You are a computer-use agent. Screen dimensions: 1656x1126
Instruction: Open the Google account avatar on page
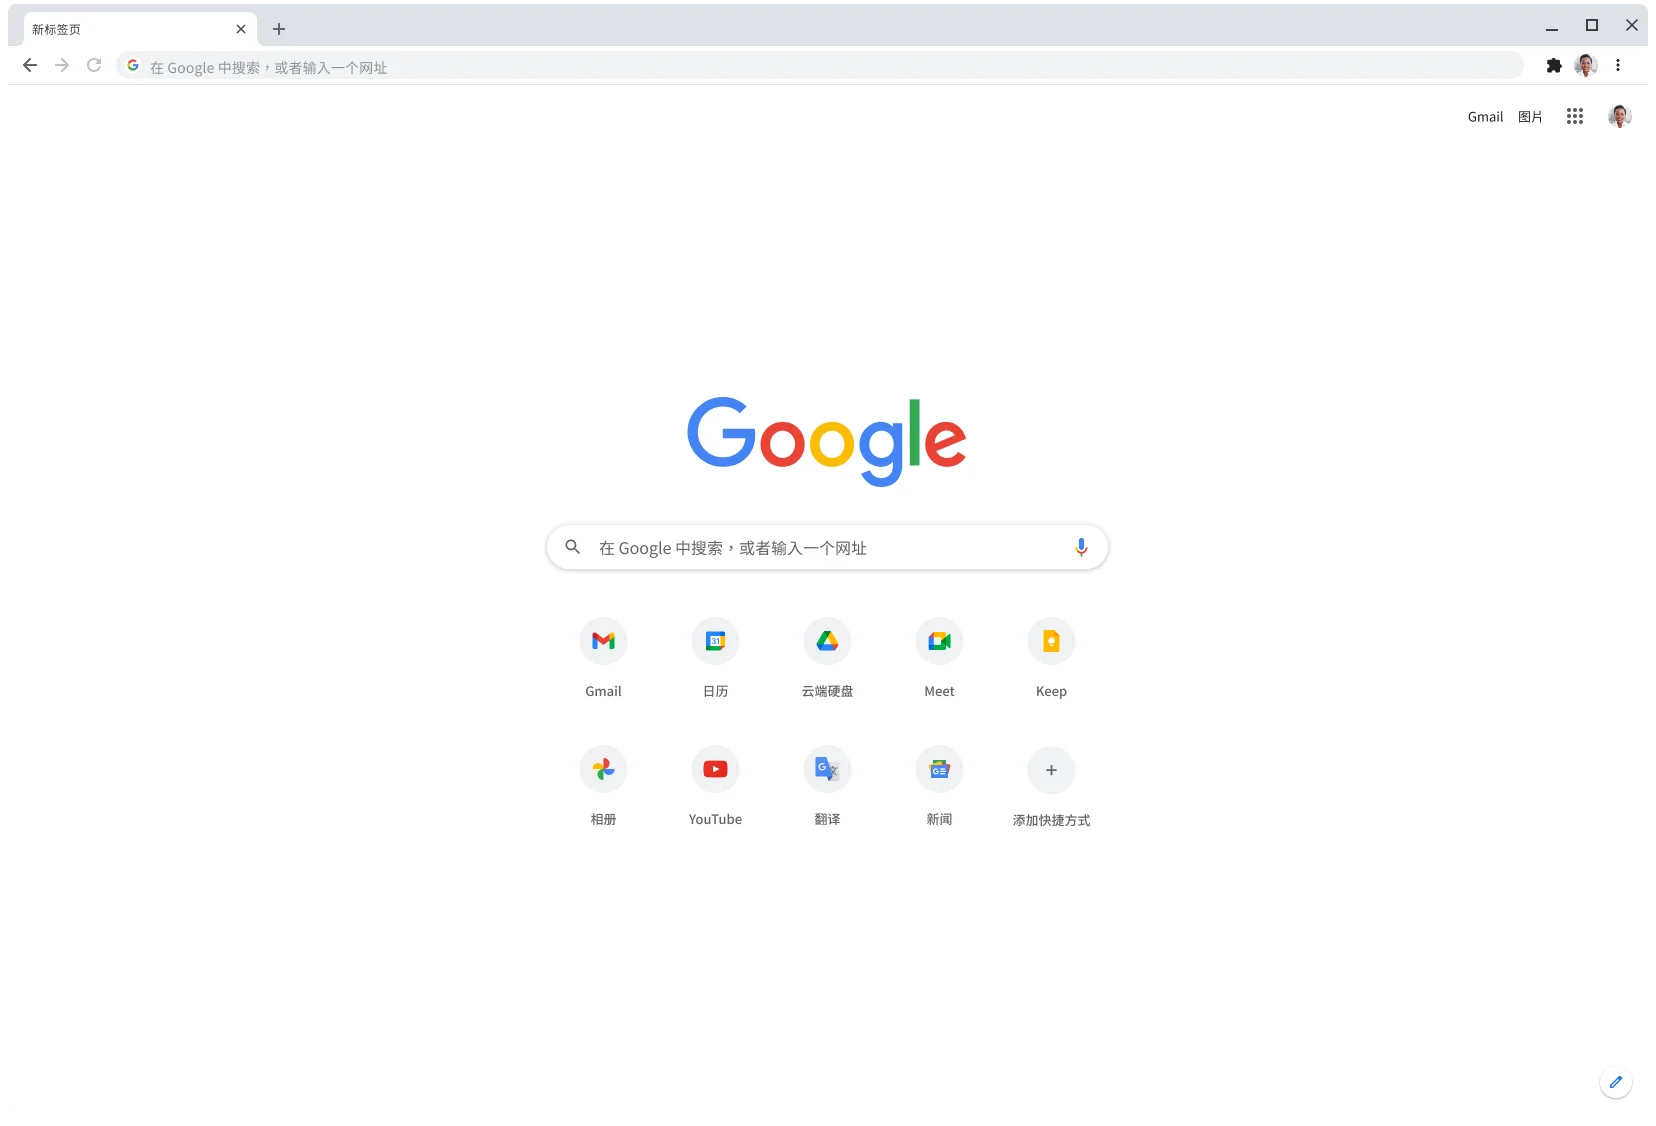(x=1620, y=116)
